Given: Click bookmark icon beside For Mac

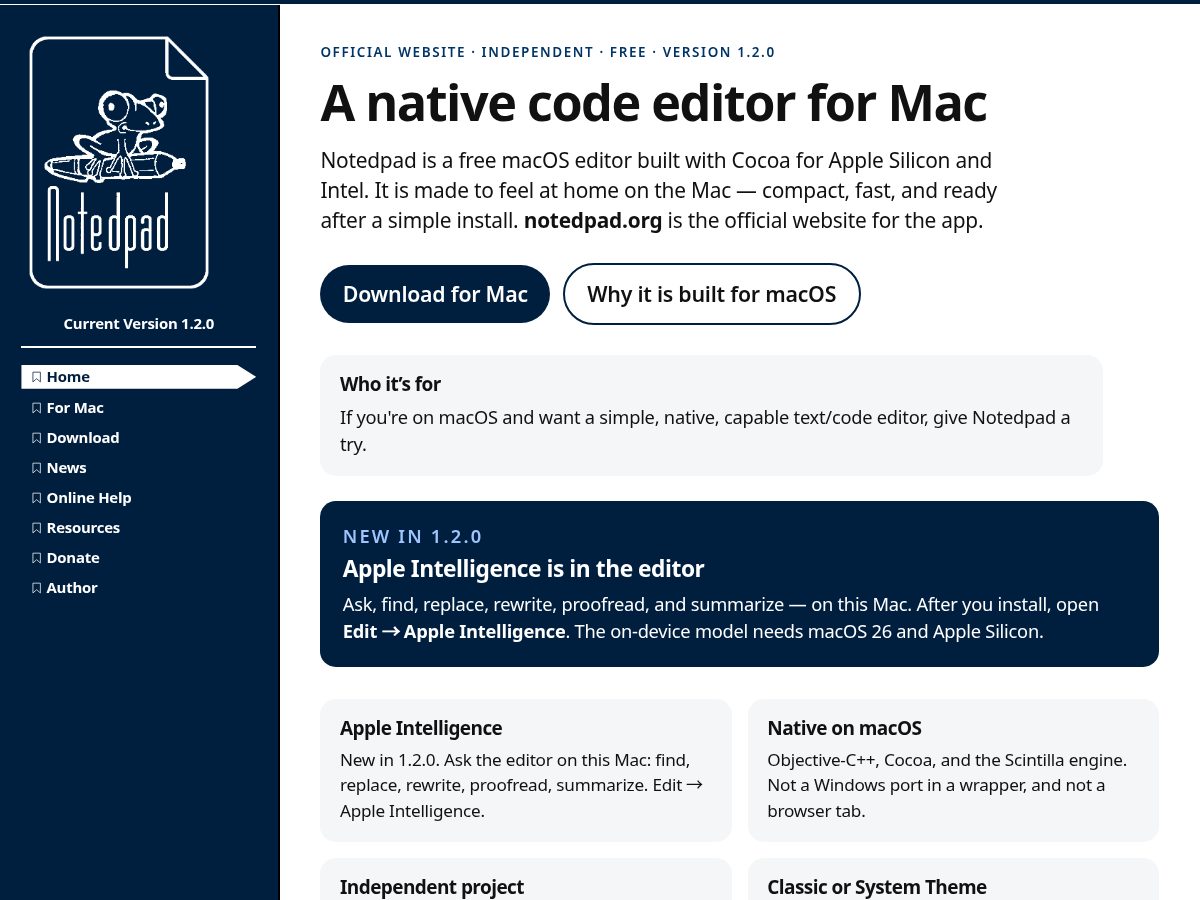Looking at the screenshot, I should (37, 408).
